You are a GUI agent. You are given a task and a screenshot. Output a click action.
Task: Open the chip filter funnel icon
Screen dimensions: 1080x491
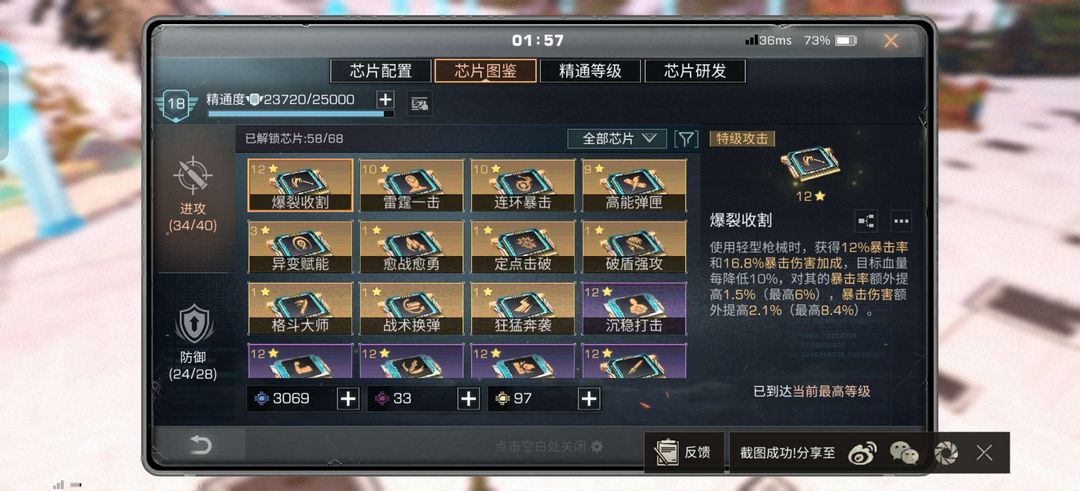click(685, 138)
